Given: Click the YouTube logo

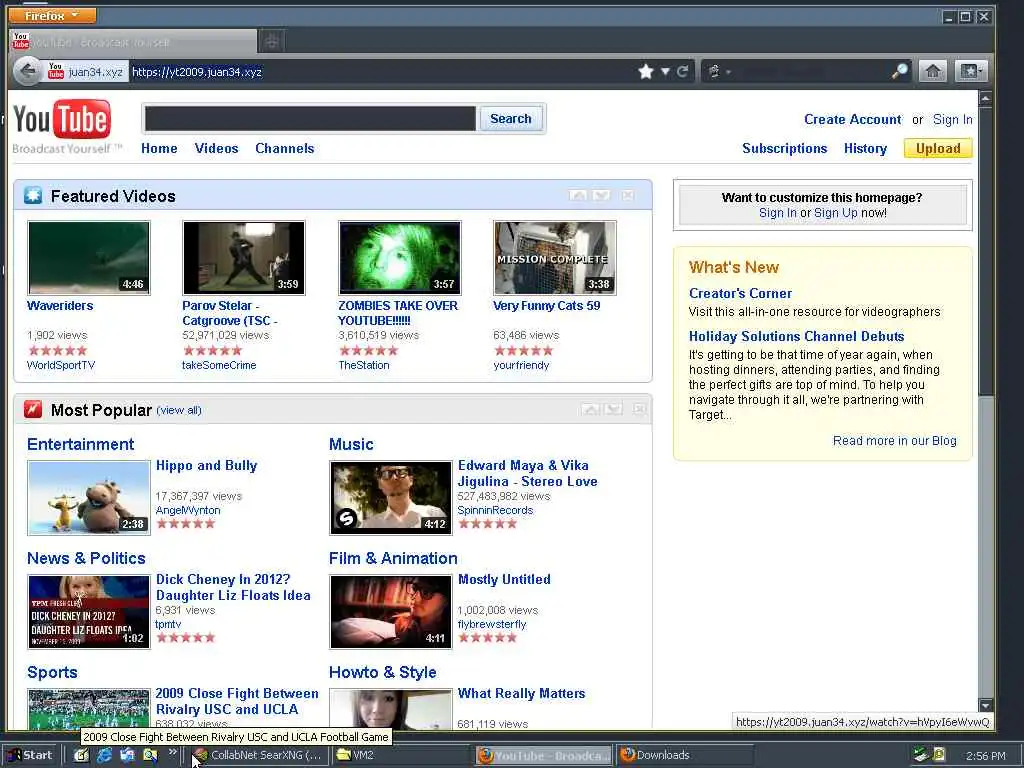Looking at the screenshot, I should (62, 120).
